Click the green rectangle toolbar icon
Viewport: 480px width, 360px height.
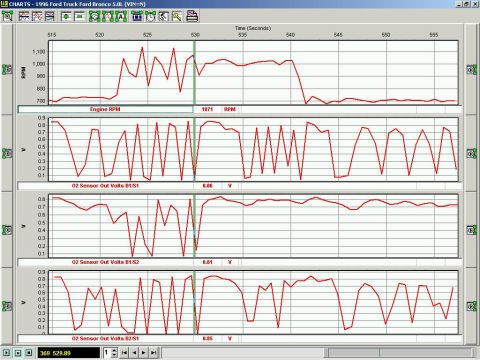point(80,16)
